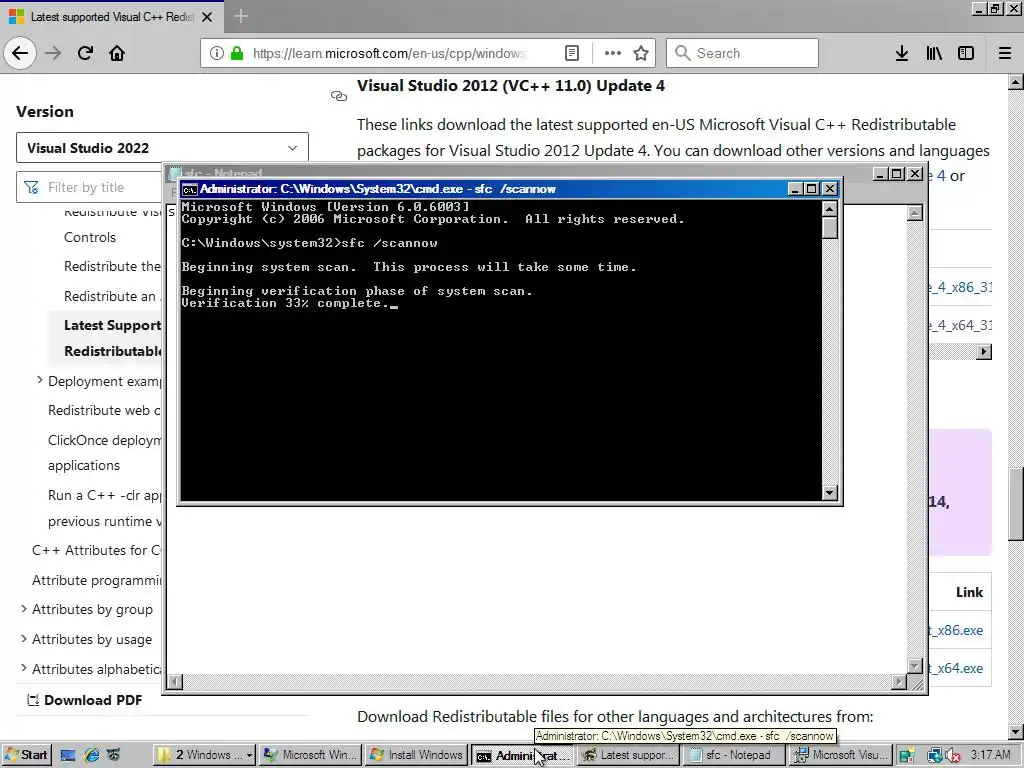Click the taskbar clock showing 3:17 AM
This screenshot has height=768, width=1024.
click(x=990, y=756)
